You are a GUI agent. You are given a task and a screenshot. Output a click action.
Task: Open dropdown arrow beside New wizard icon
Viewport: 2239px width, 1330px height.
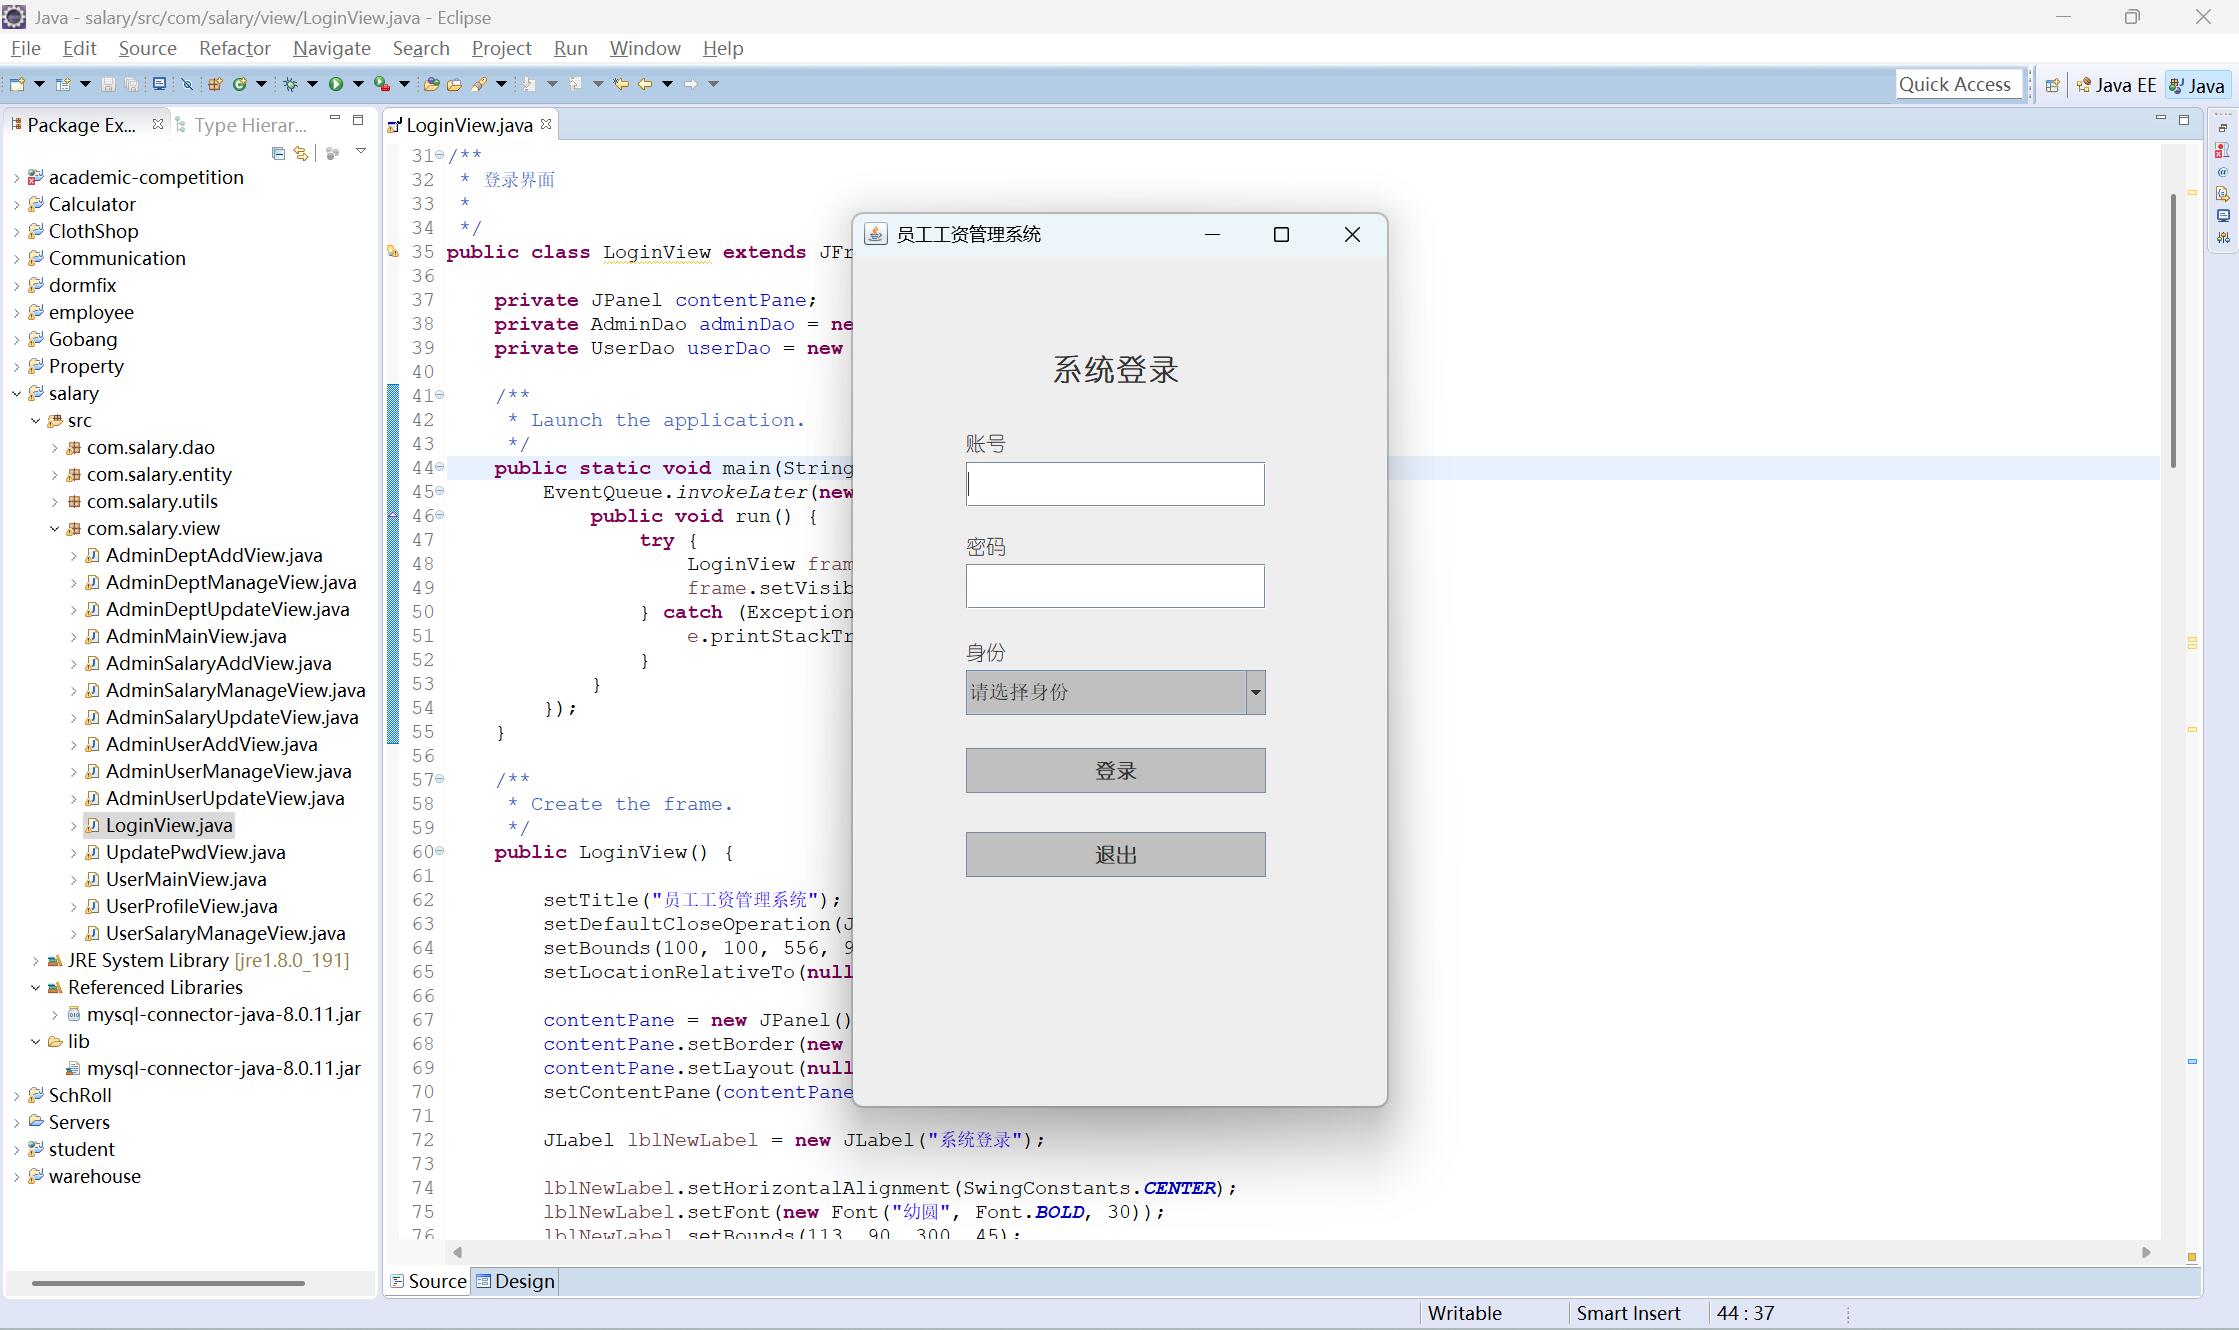coord(40,84)
